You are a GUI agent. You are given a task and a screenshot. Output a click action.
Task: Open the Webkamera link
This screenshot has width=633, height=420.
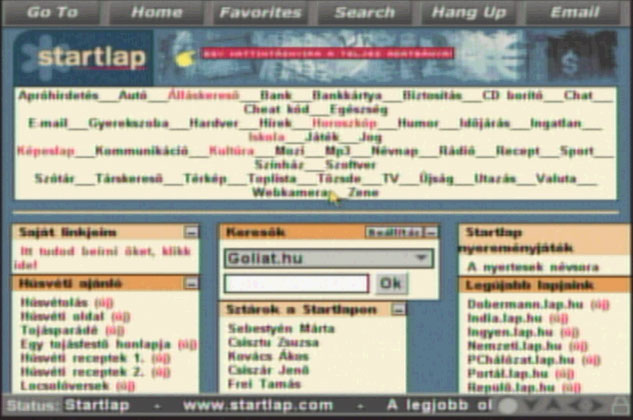click(292, 193)
